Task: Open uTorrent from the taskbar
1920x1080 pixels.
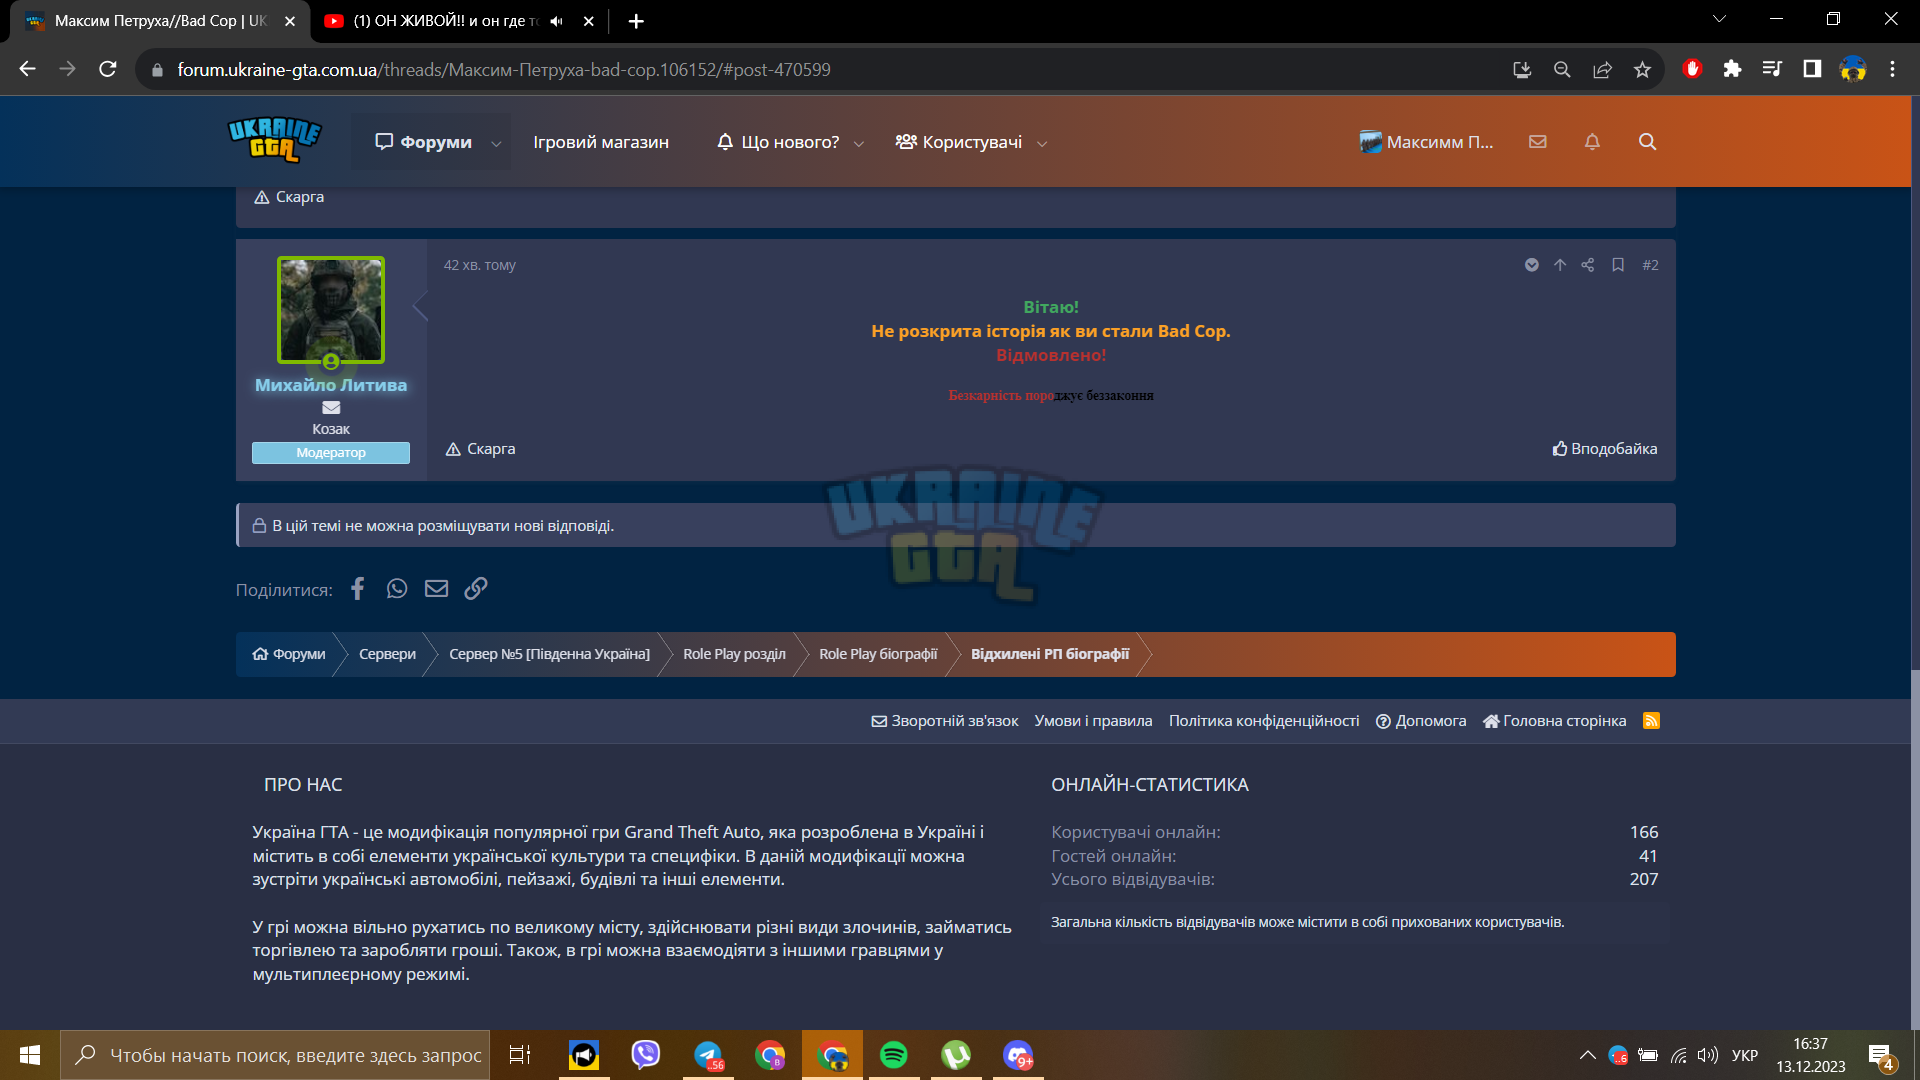Action: [956, 1055]
